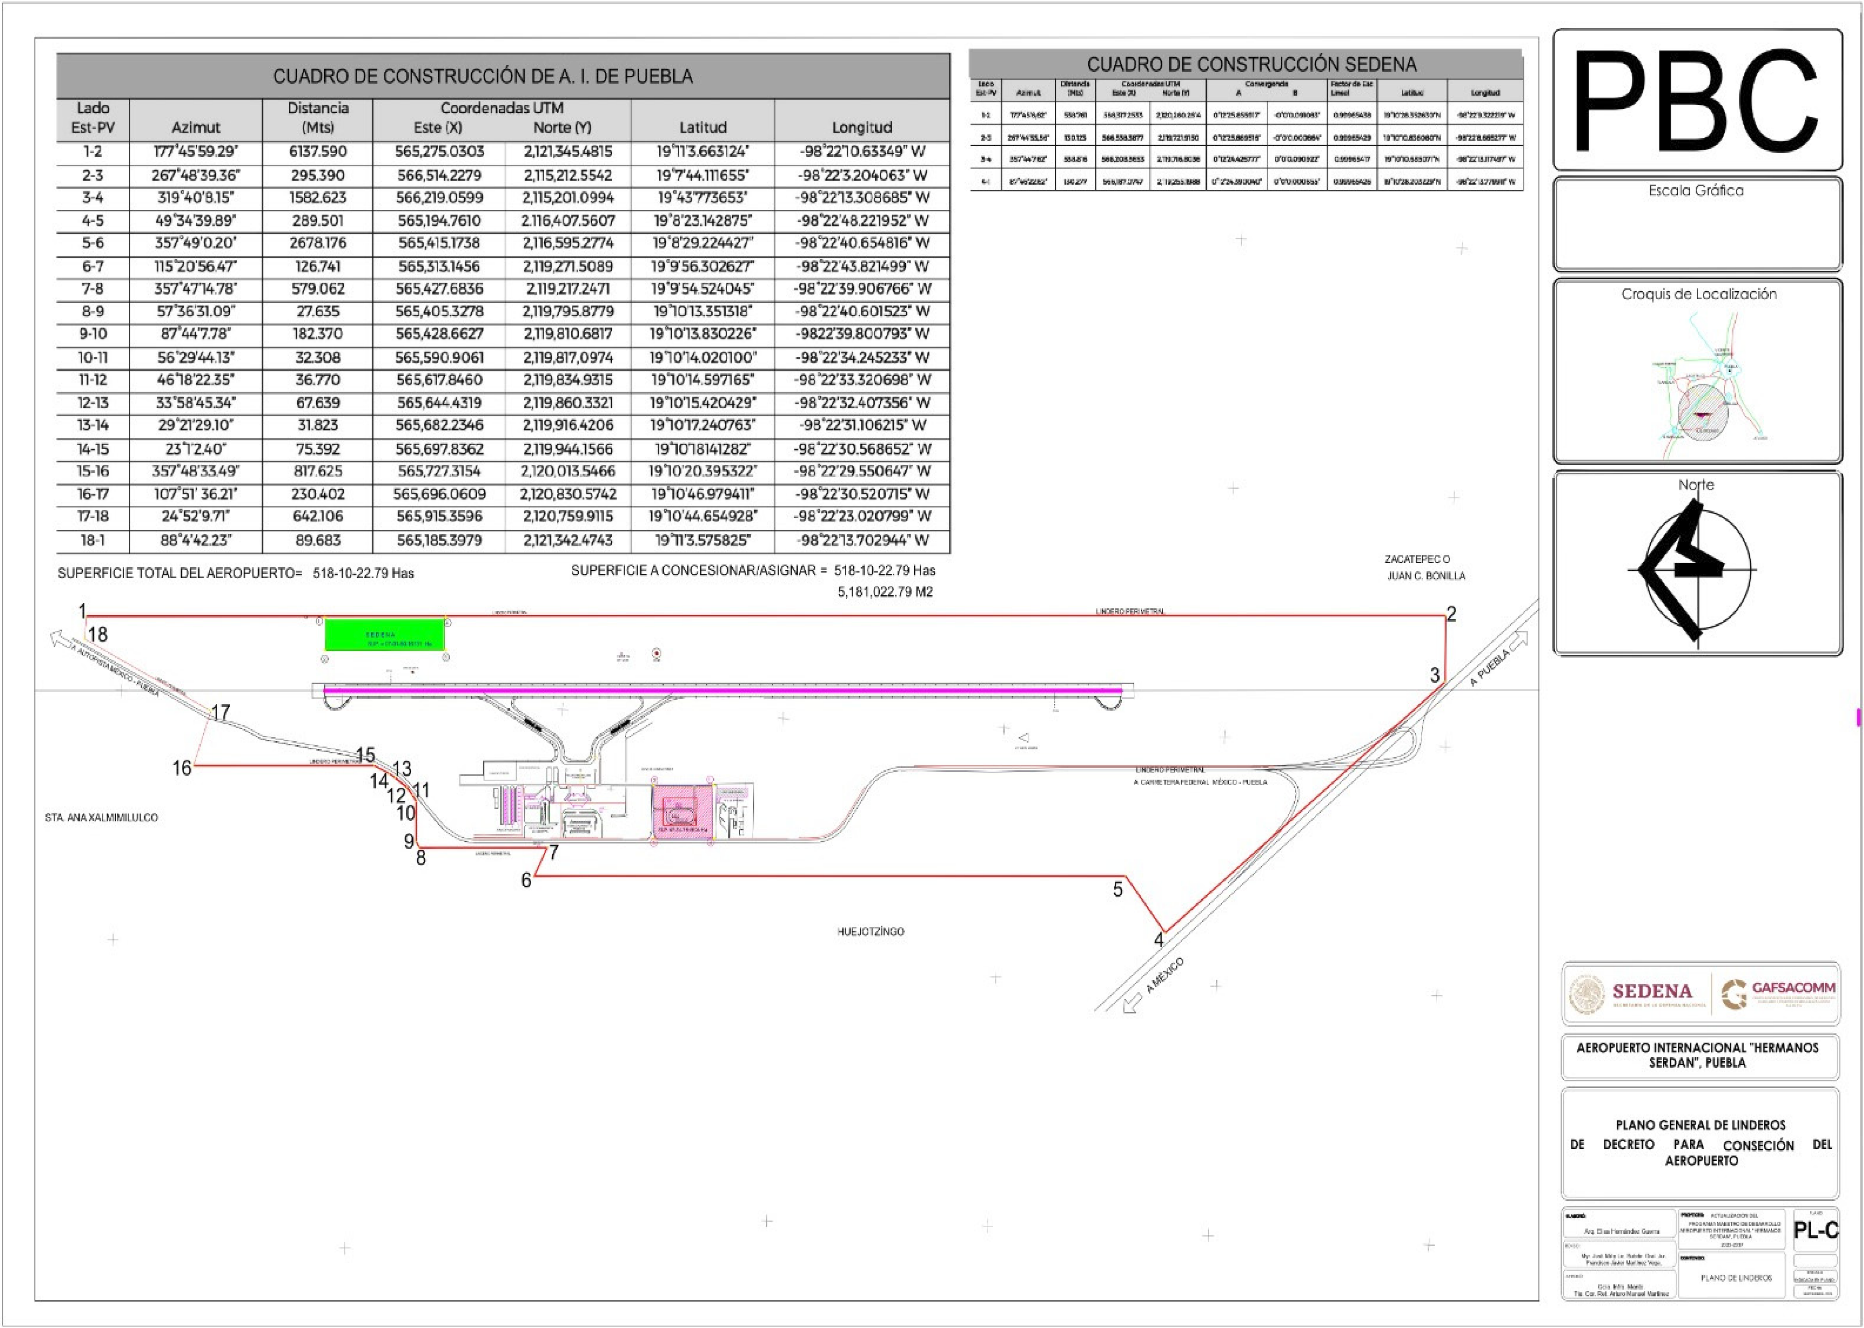Select the HUEJOTZINGO locality label

click(x=870, y=931)
